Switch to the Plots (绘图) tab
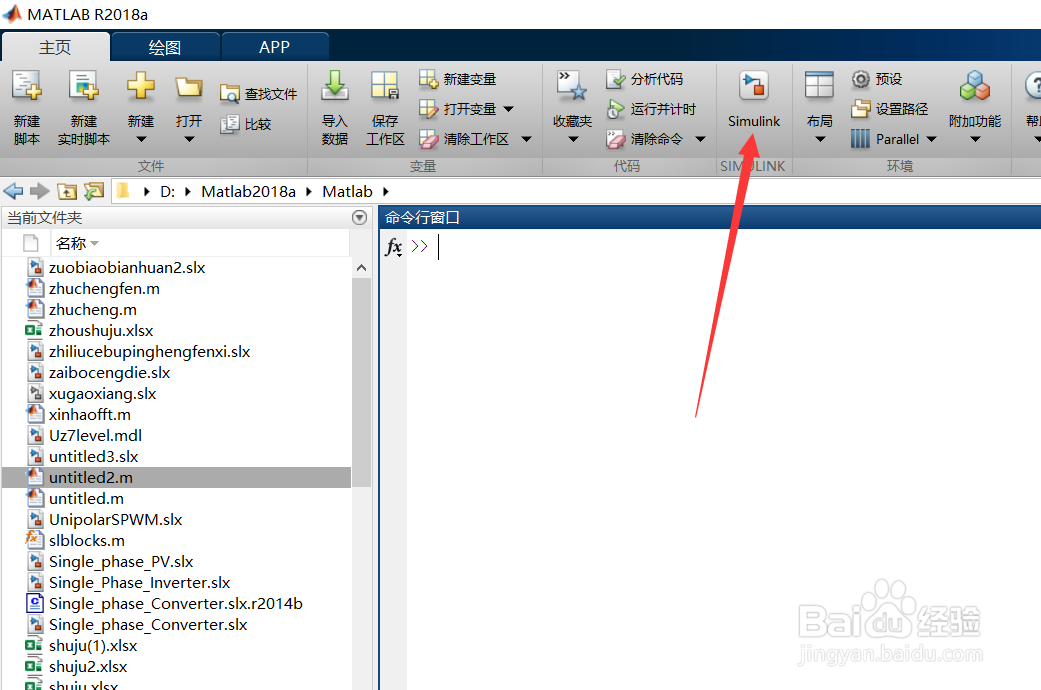Image resolution: width=1041 pixels, height=690 pixels. [165, 47]
